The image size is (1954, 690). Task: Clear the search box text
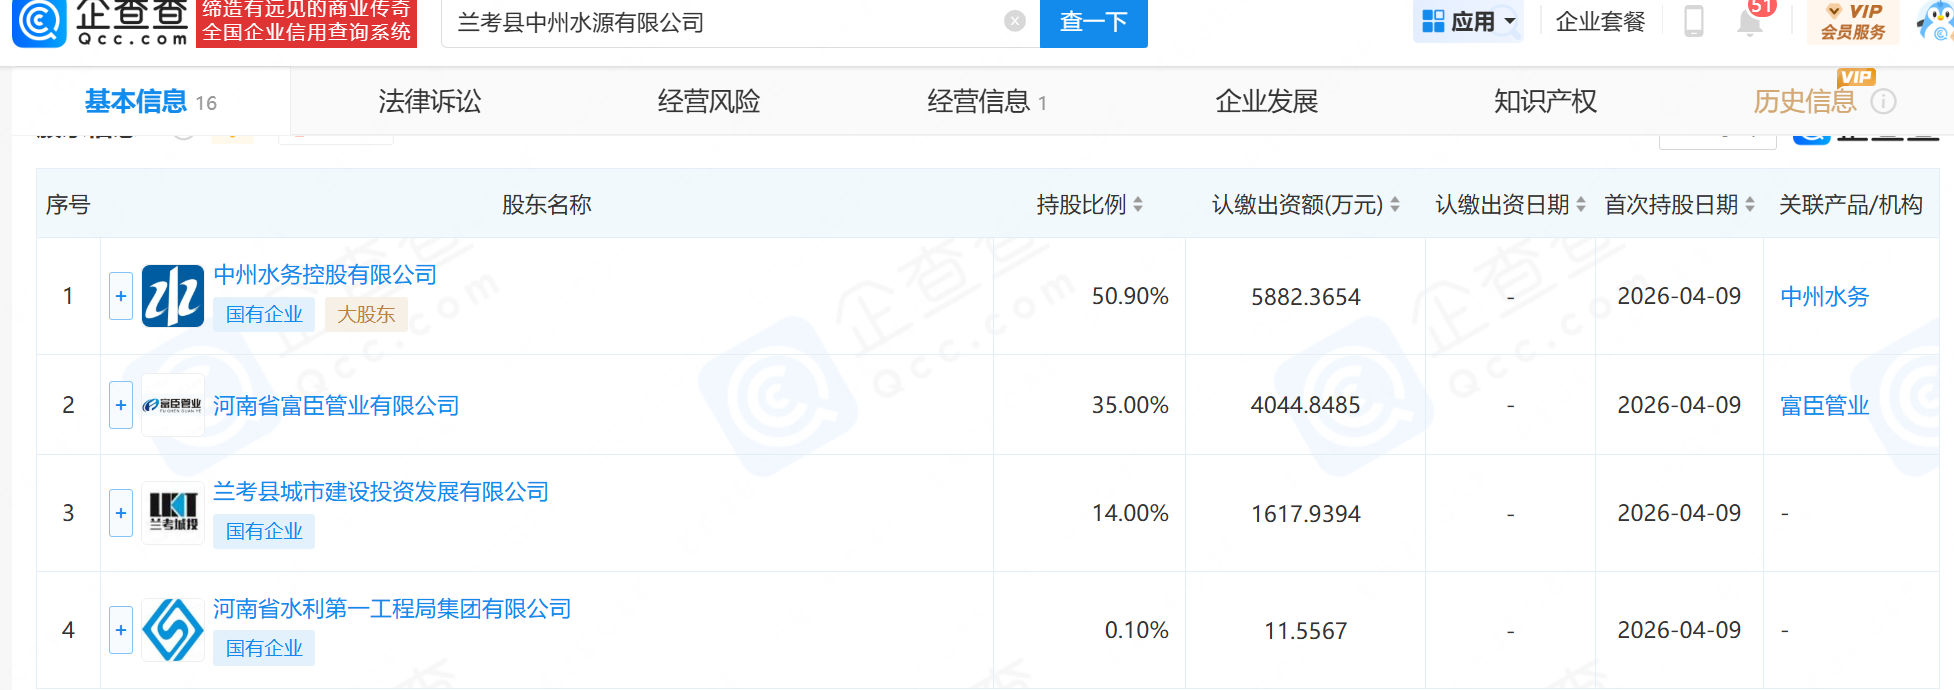1014,21
